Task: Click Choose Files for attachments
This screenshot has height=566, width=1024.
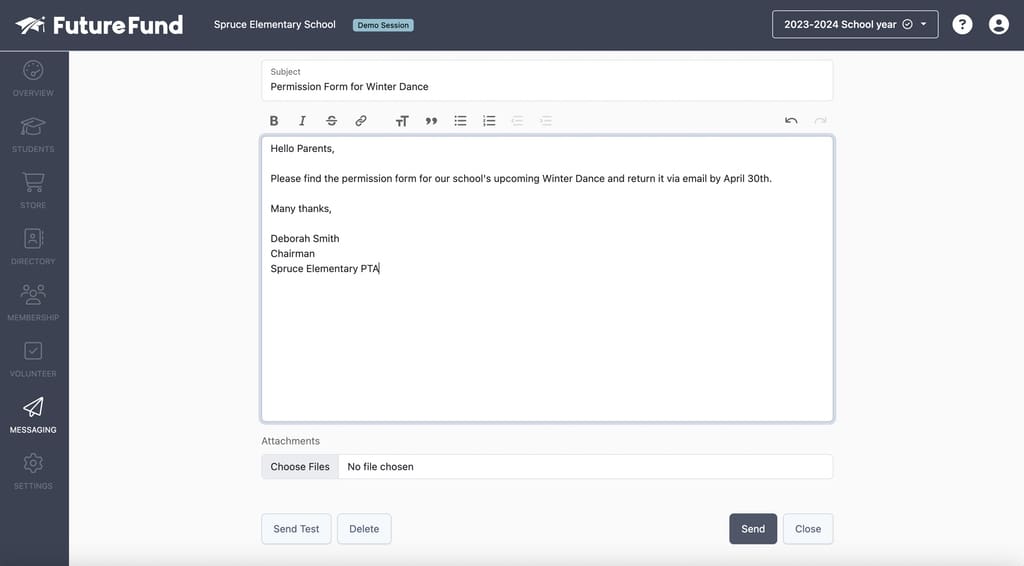Action: (300, 467)
